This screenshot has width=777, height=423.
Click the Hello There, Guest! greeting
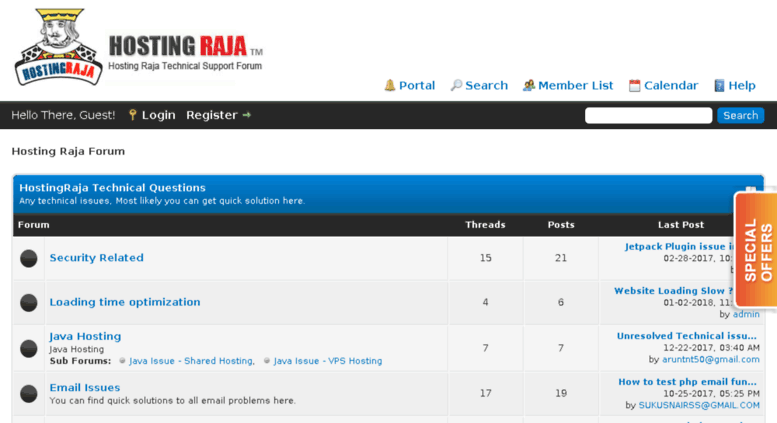63,115
